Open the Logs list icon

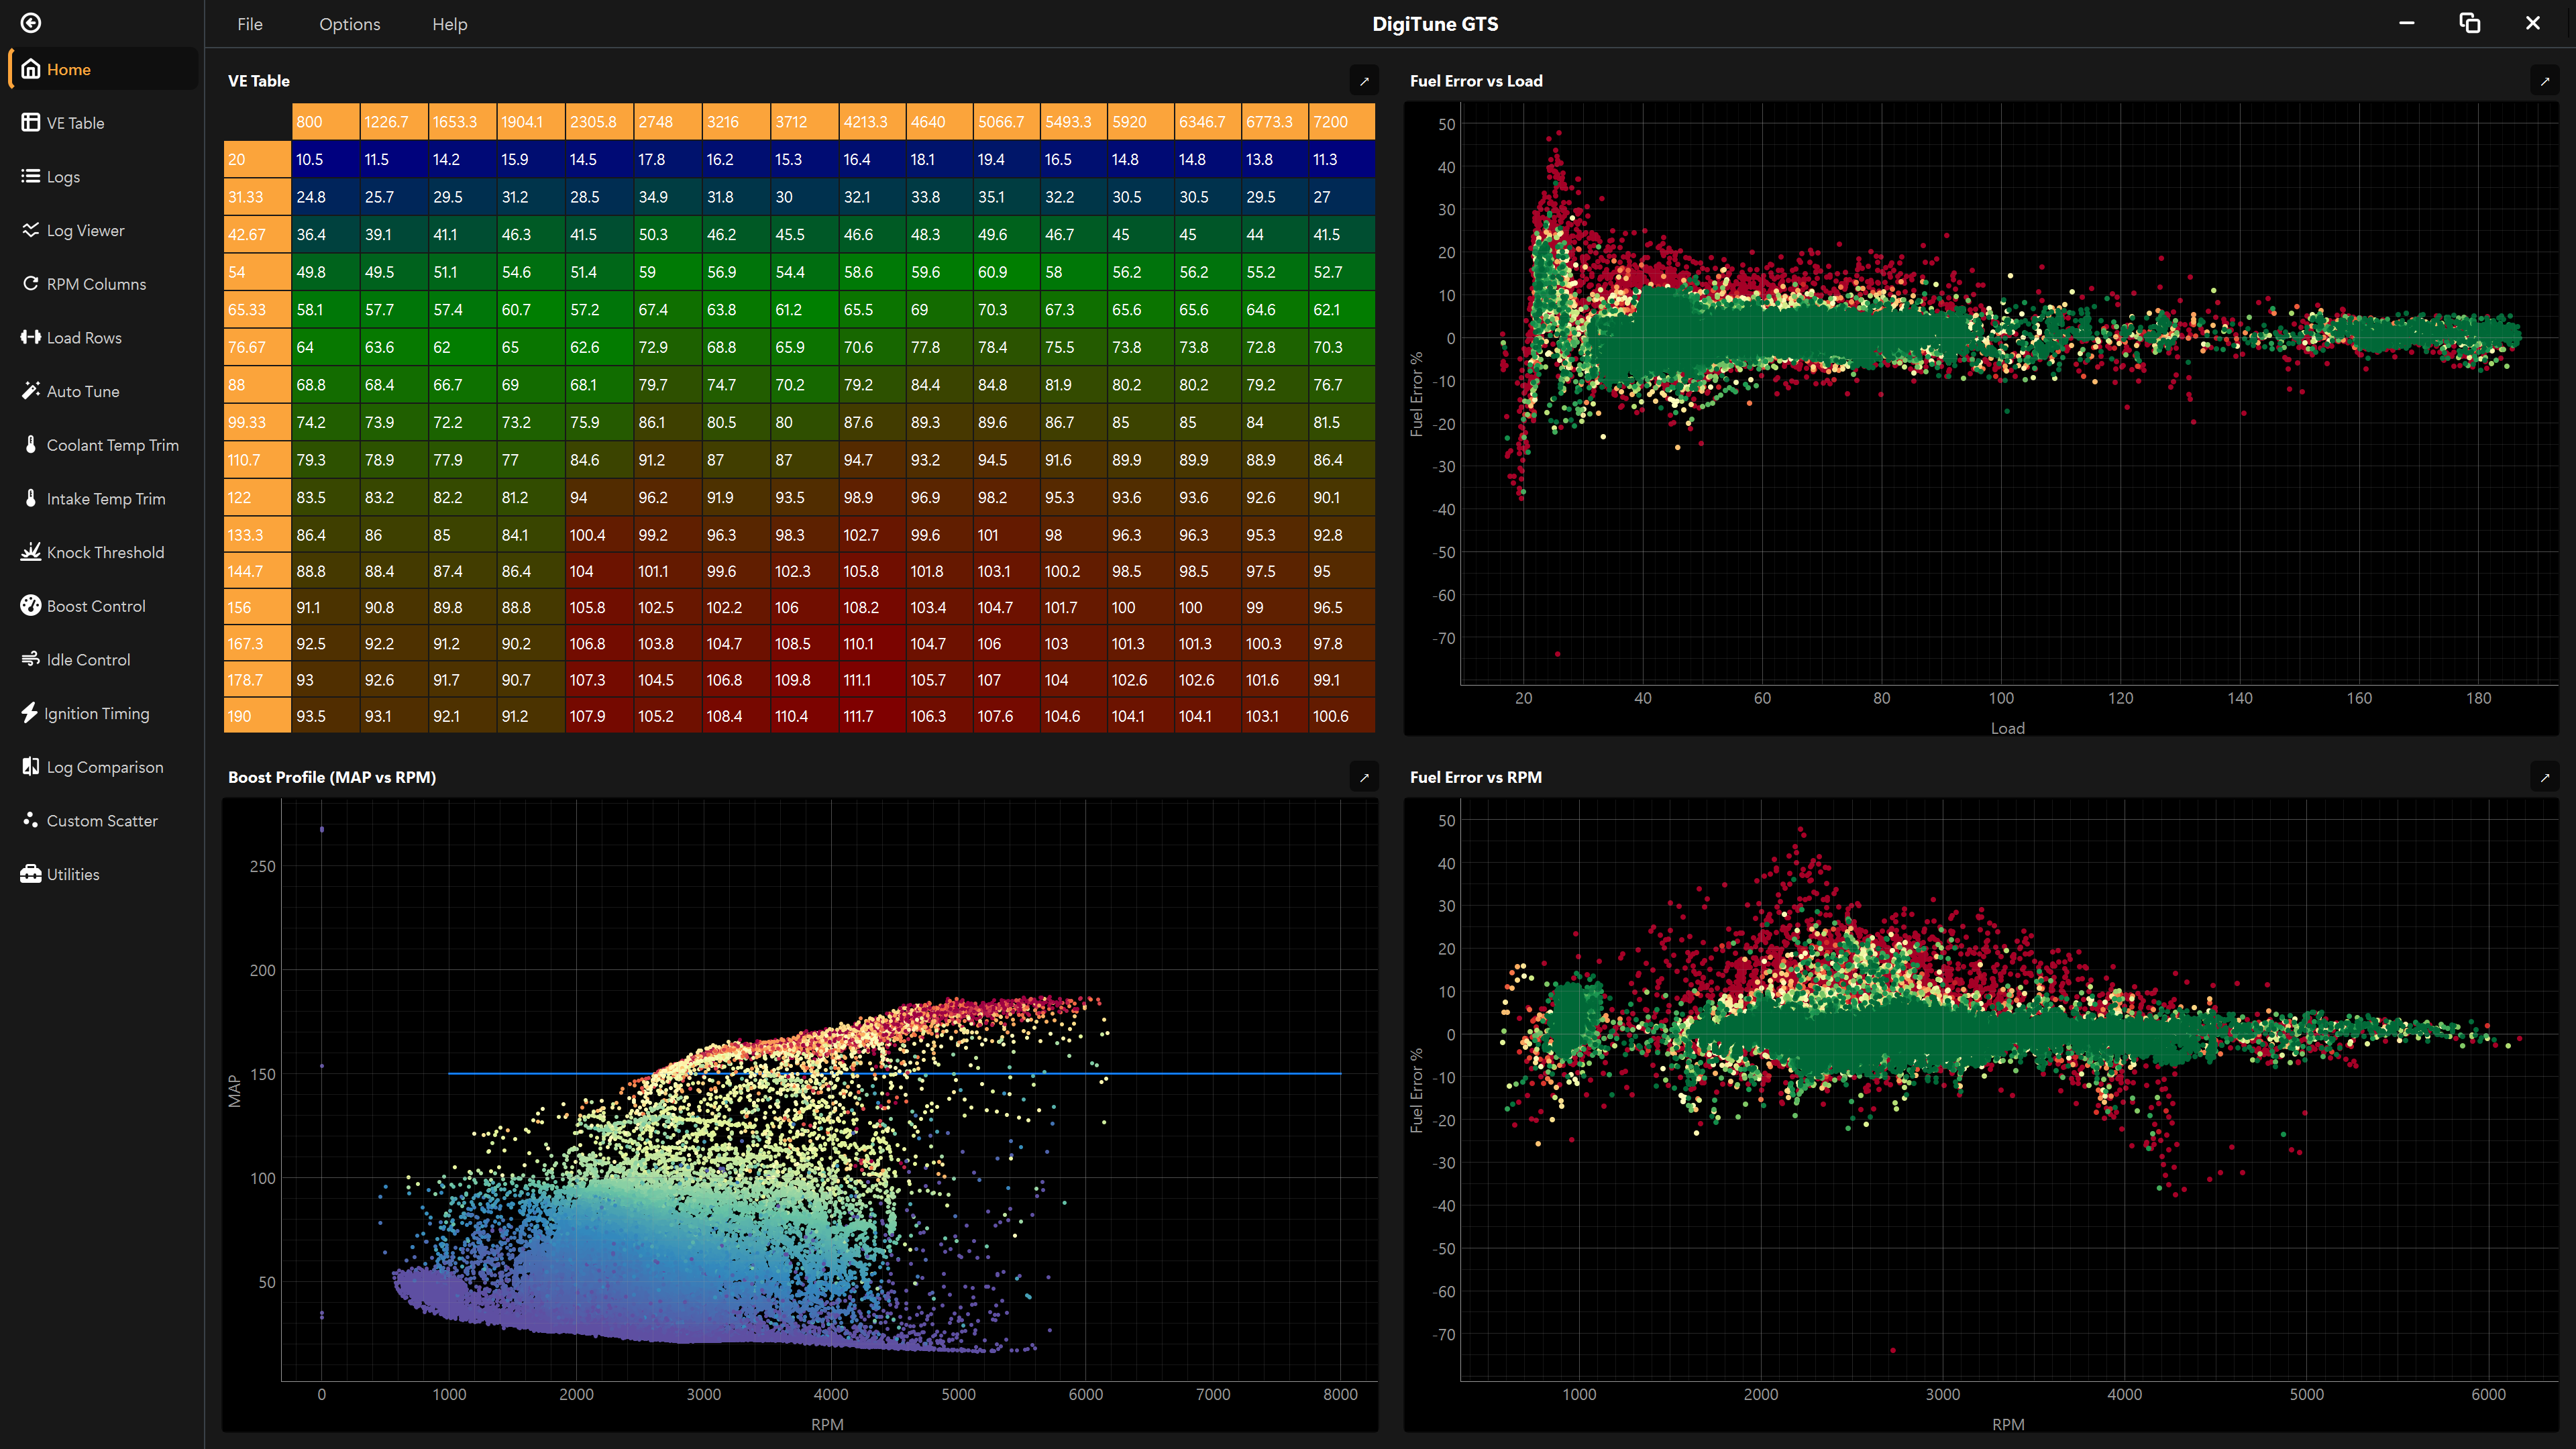tap(31, 176)
